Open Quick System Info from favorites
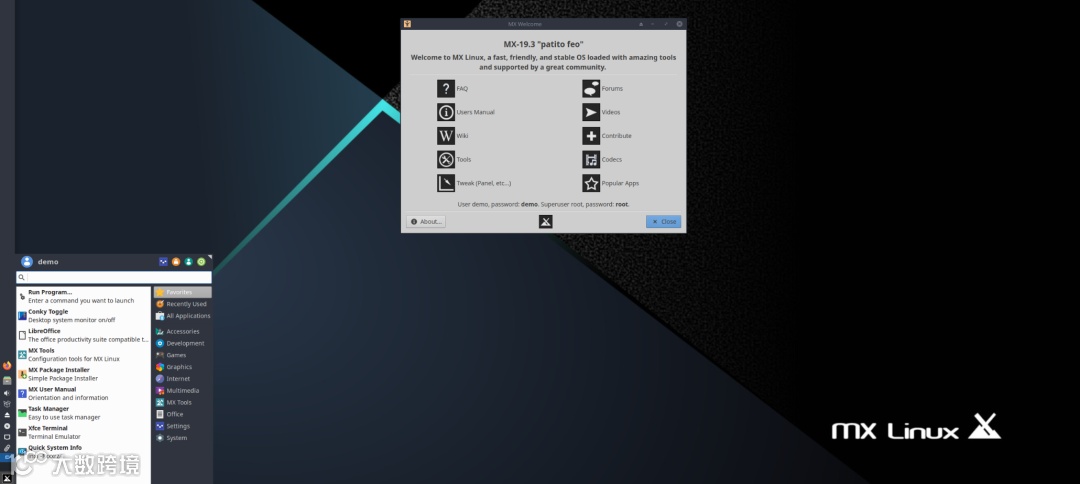 pyautogui.click(x=83, y=452)
